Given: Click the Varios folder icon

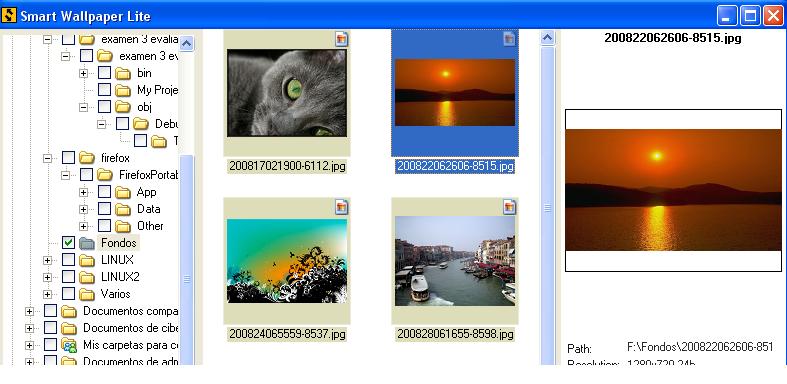Looking at the screenshot, I should (87, 295).
